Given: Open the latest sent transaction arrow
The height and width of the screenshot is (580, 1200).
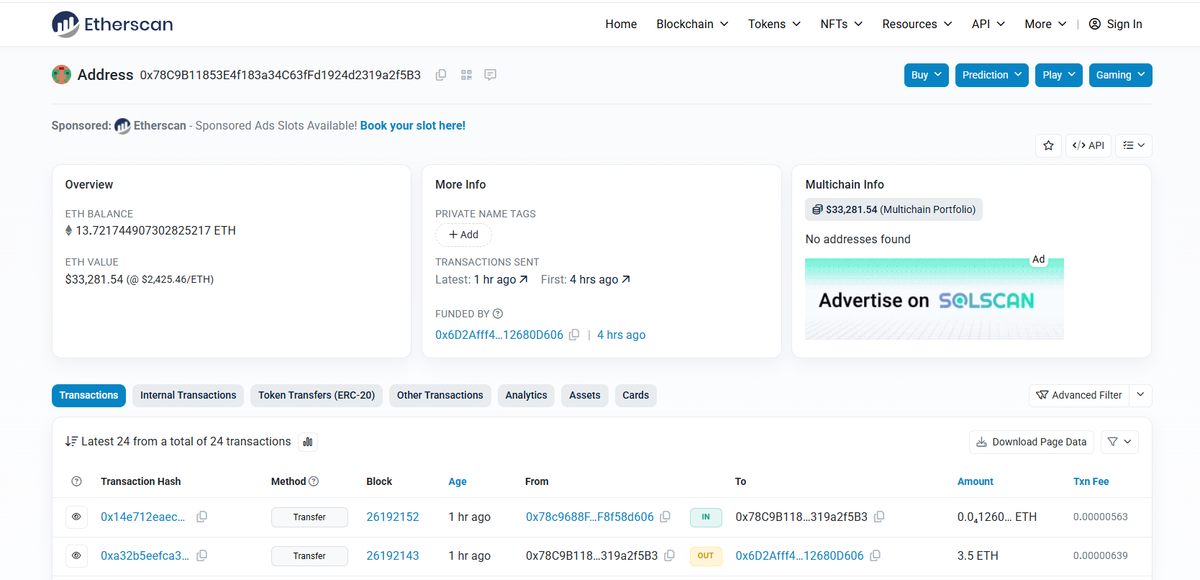Looking at the screenshot, I should [523, 280].
